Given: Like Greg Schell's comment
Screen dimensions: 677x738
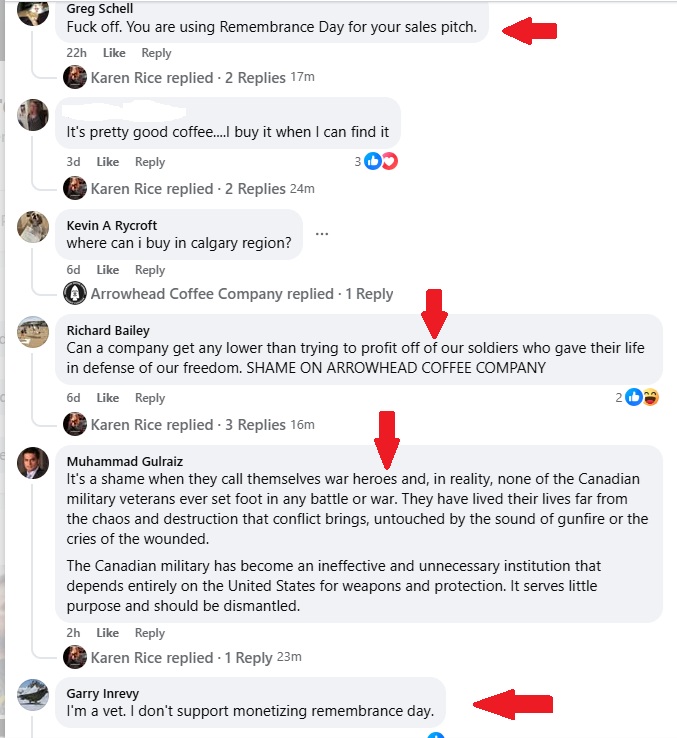Looking at the screenshot, I should point(114,53).
